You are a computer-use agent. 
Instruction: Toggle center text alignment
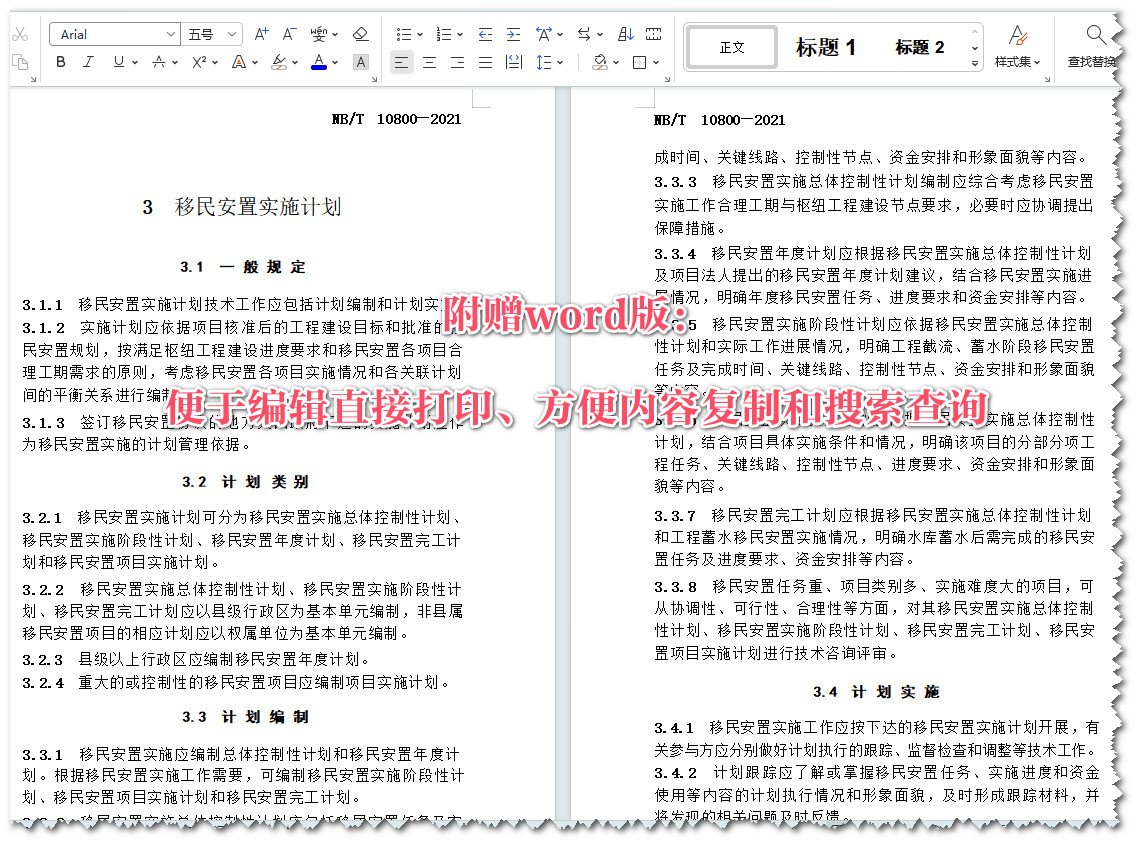[x=429, y=62]
